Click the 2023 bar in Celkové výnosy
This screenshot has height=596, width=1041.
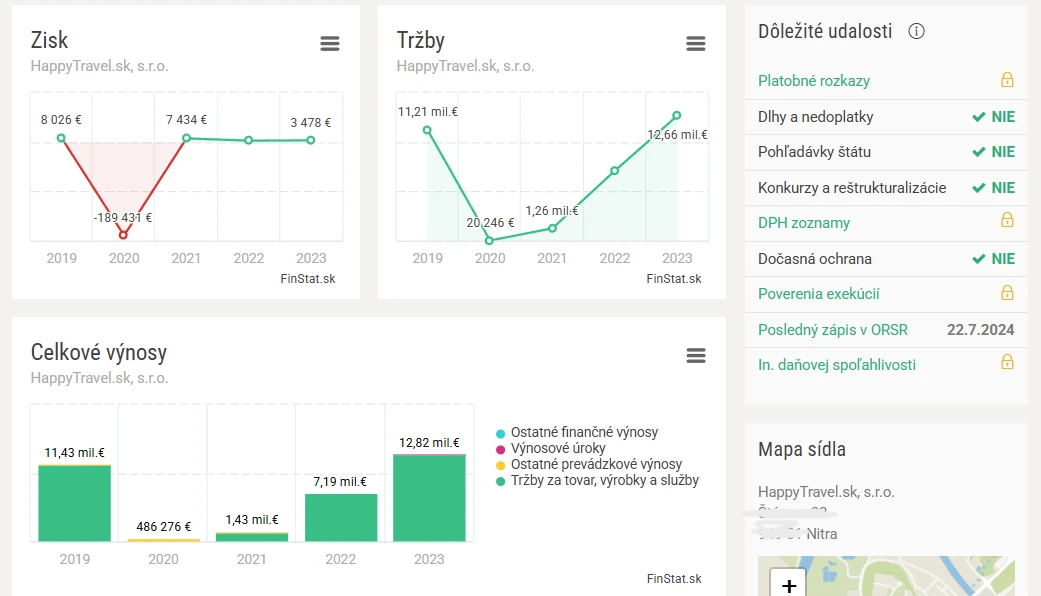[429, 498]
